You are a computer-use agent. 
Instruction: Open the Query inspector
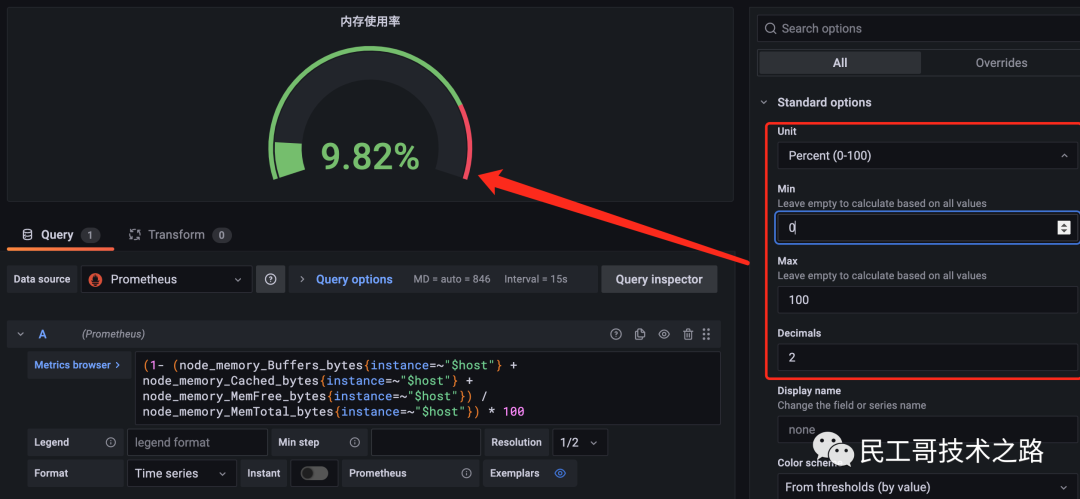click(x=659, y=279)
